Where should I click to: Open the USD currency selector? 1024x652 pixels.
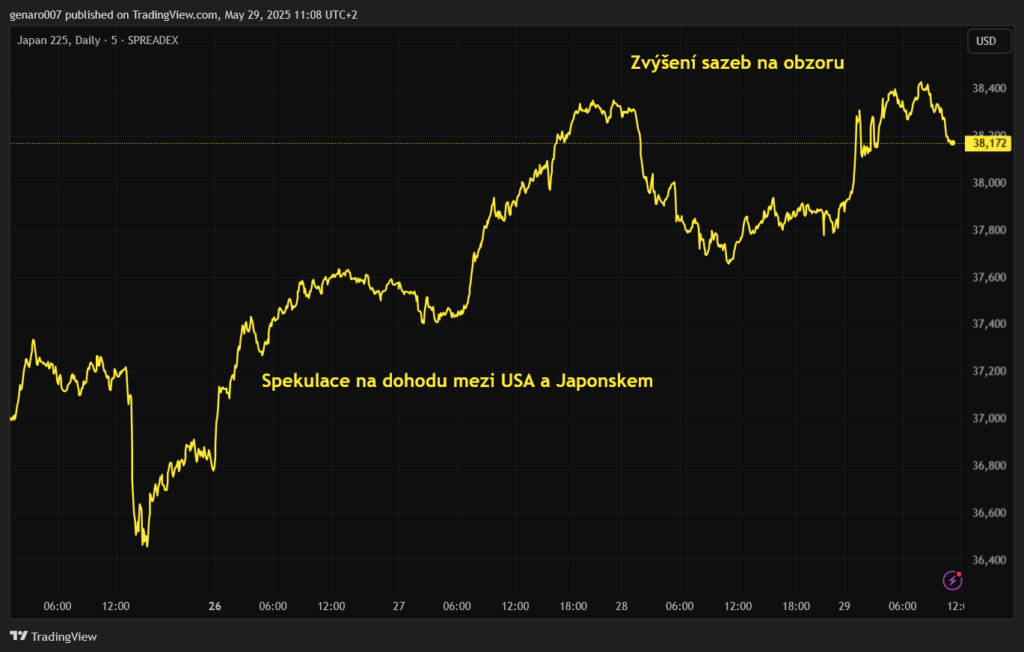coord(986,41)
